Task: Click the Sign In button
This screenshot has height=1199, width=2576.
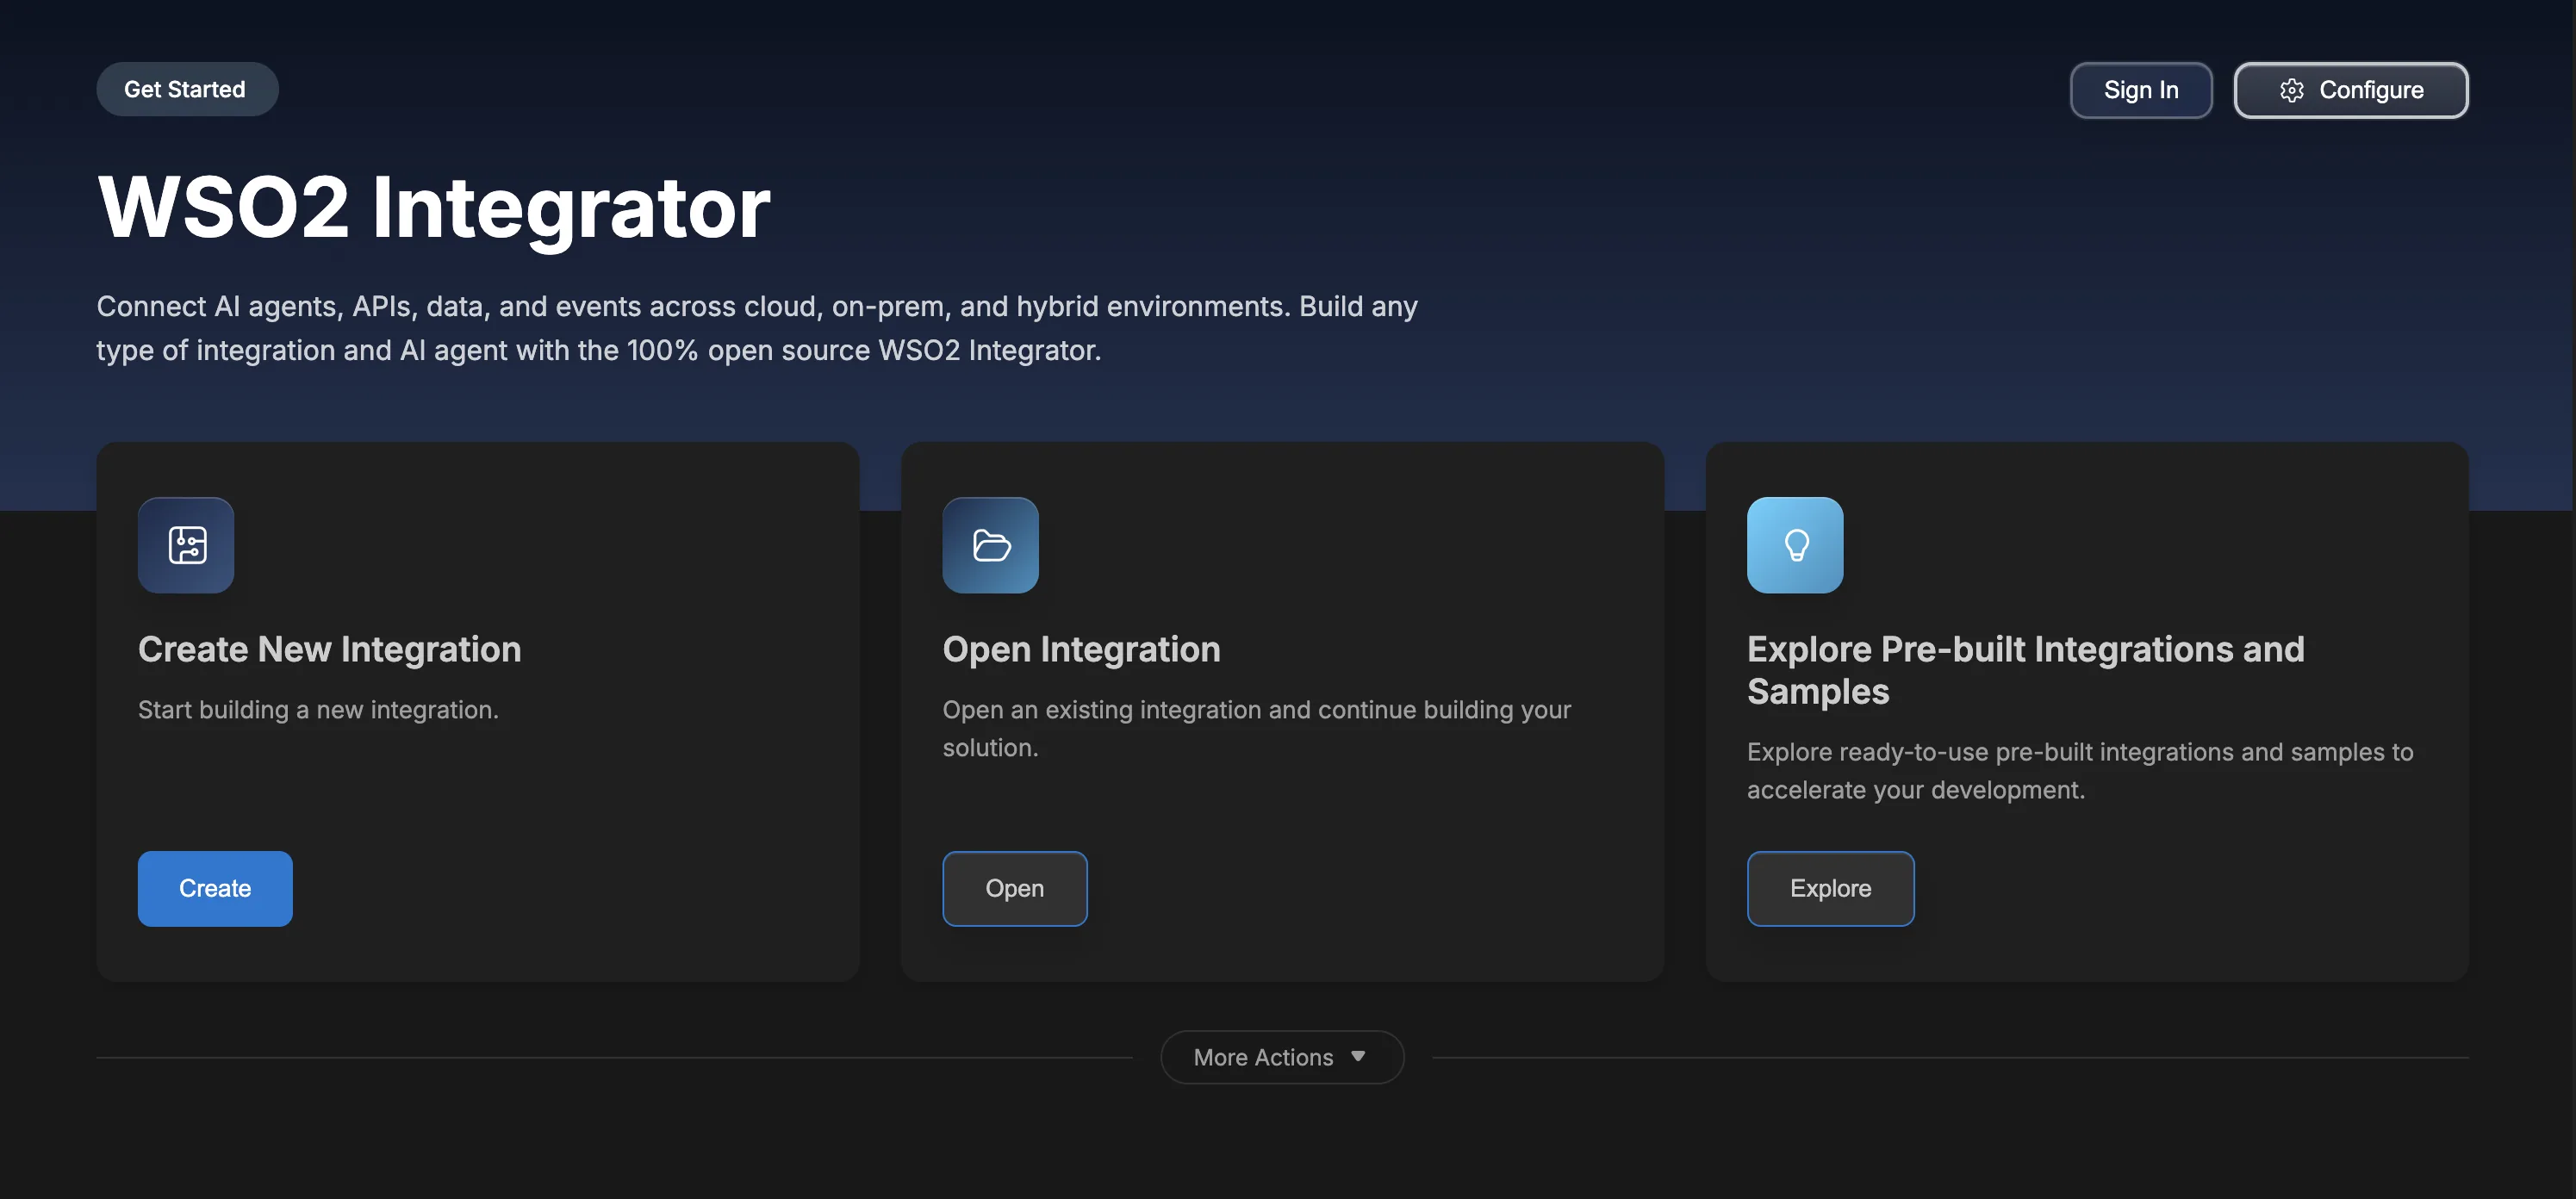Action: coord(2141,90)
